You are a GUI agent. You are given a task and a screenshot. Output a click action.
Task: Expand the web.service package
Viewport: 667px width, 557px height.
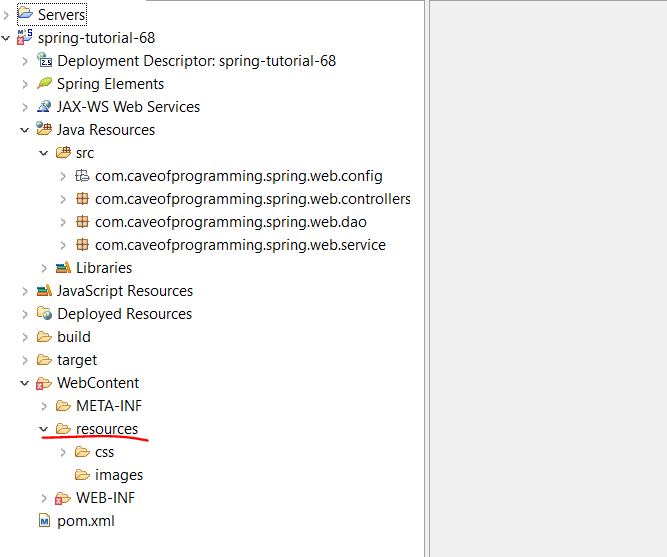click(x=63, y=245)
